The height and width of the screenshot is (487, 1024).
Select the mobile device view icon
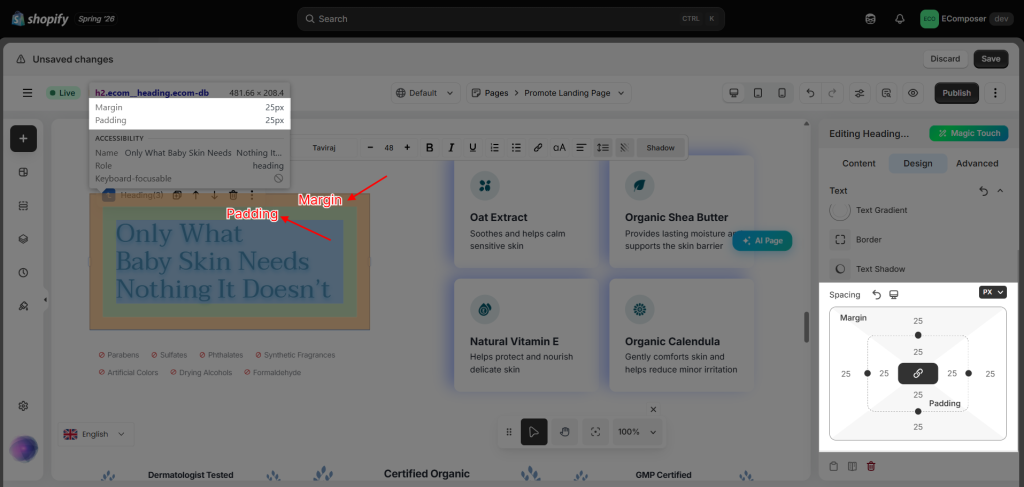point(782,93)
